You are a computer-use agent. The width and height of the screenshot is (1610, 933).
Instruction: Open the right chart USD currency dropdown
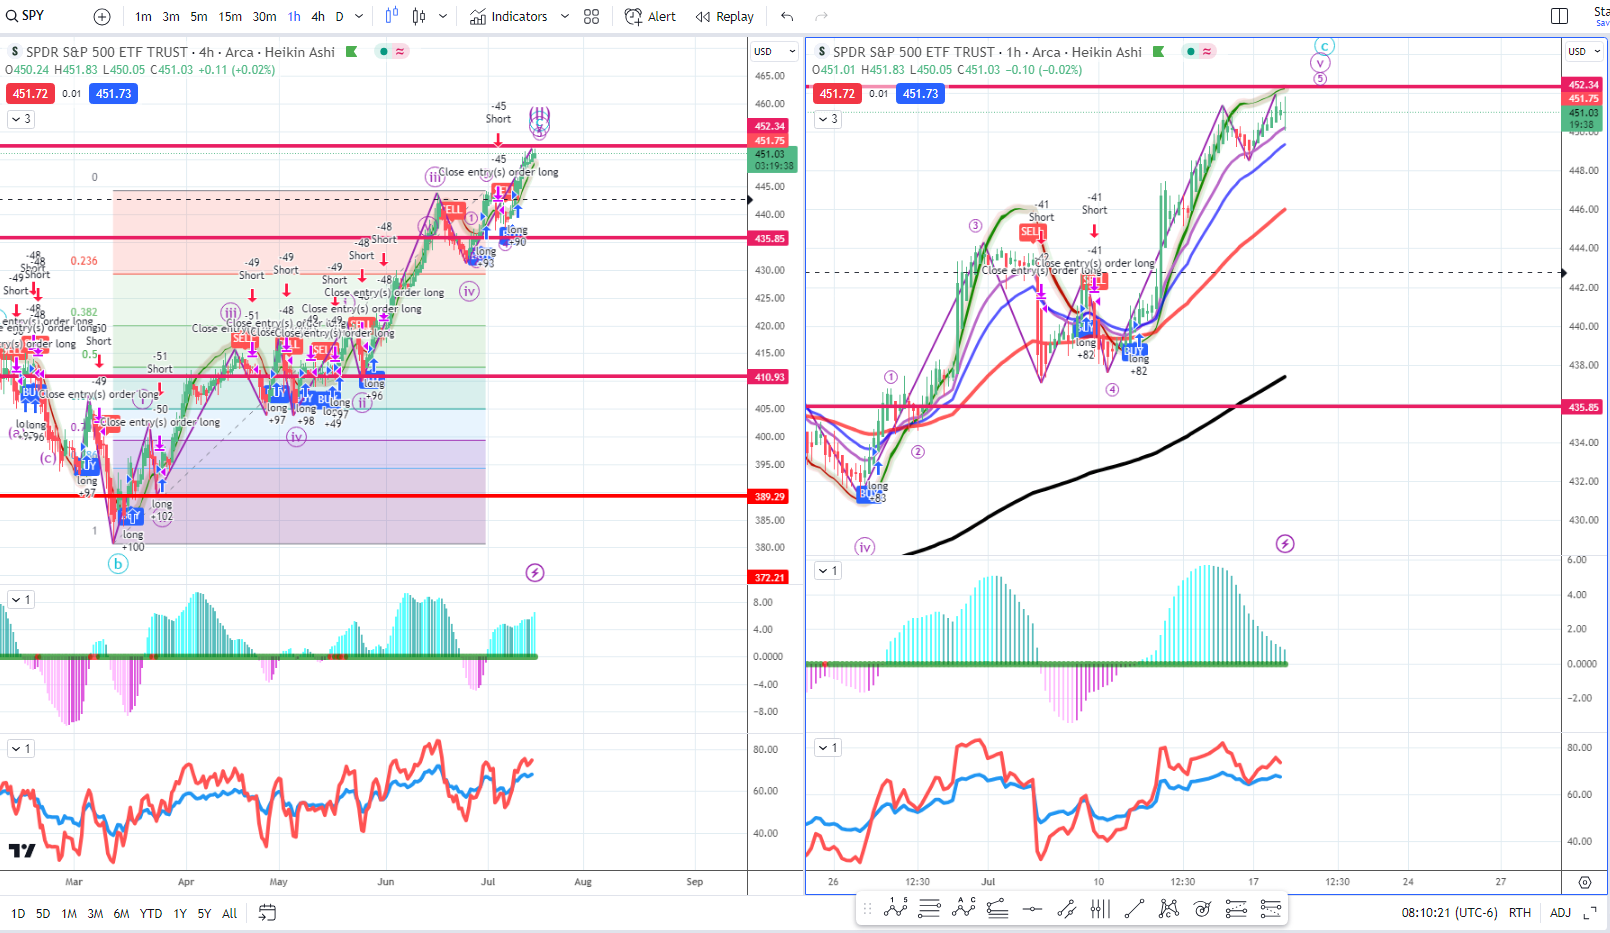1585,51
